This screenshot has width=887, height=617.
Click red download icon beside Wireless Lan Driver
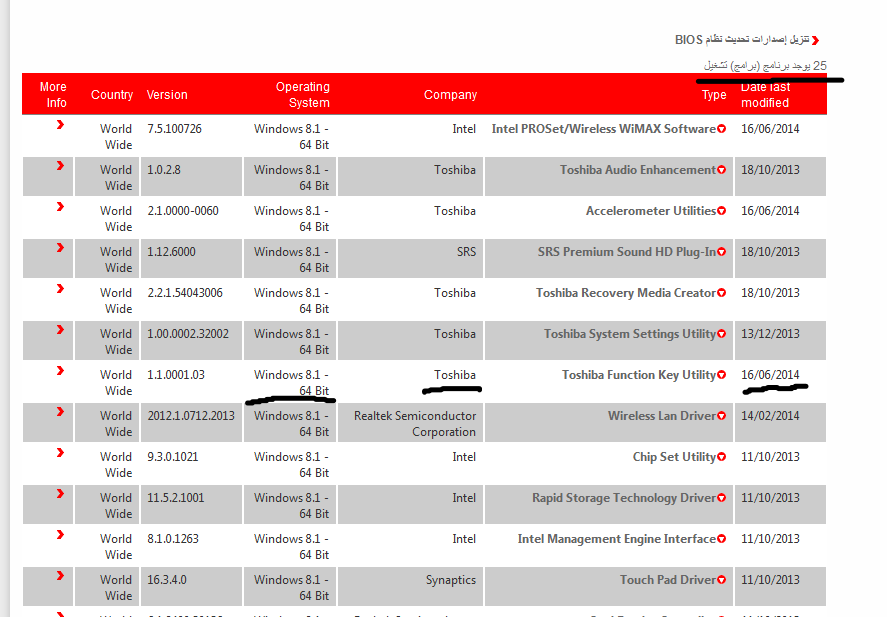click(x=721, y=416)
